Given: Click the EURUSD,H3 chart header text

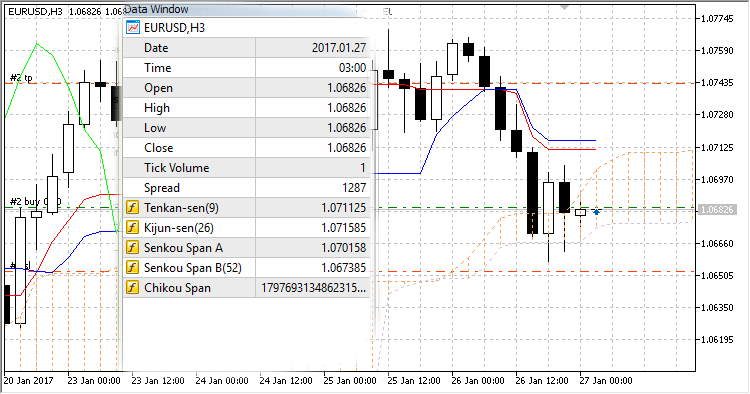Looking at the screenshot, I should [x=35, y=11].
